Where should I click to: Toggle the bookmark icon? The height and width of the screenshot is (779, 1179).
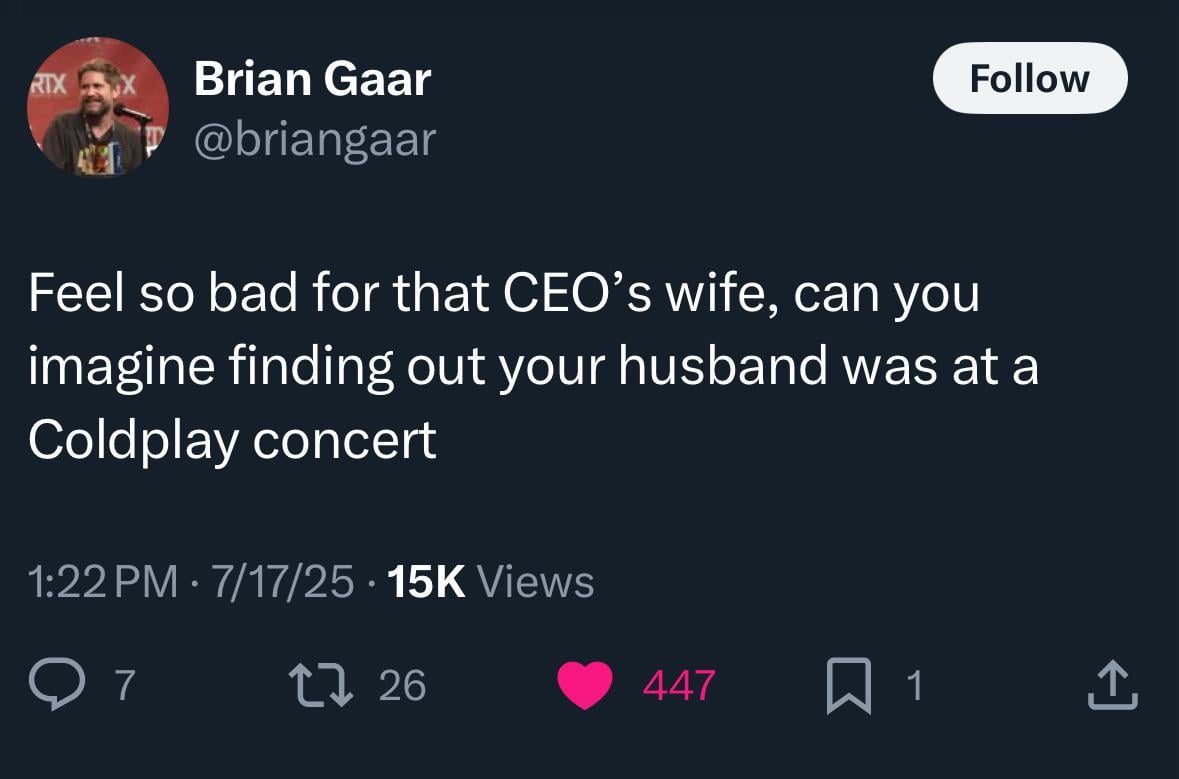click(x=849, y=685)
